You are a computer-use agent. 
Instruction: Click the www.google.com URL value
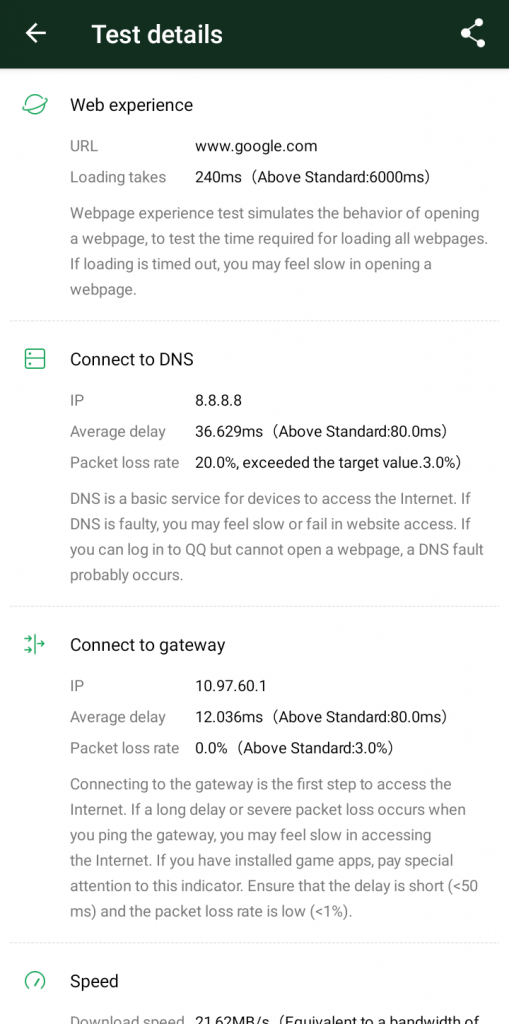click(x=256, y=146)
